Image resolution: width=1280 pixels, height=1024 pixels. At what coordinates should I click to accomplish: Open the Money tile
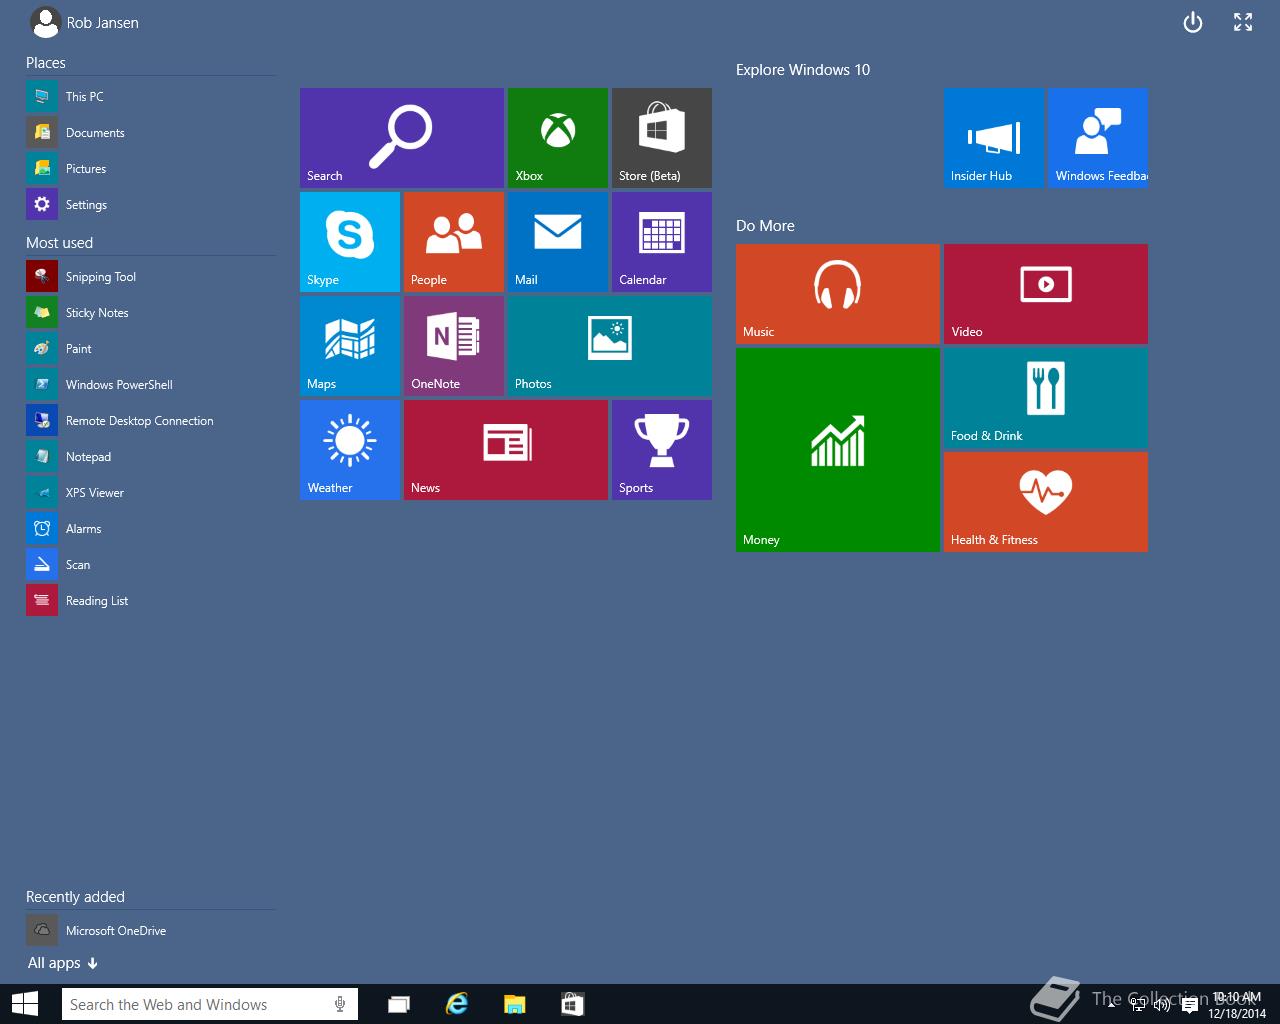pos(838,450)
